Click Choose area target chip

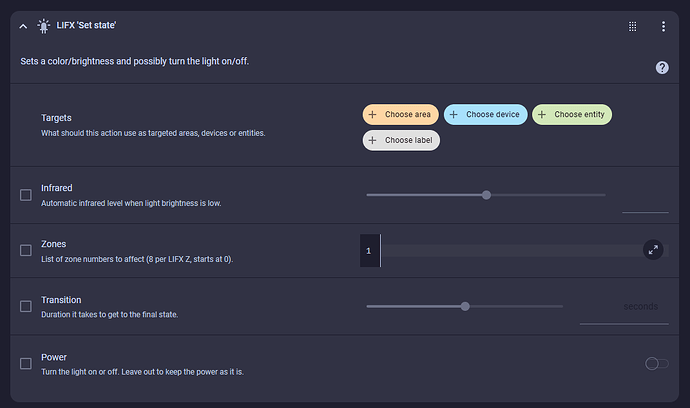point(400,114)
